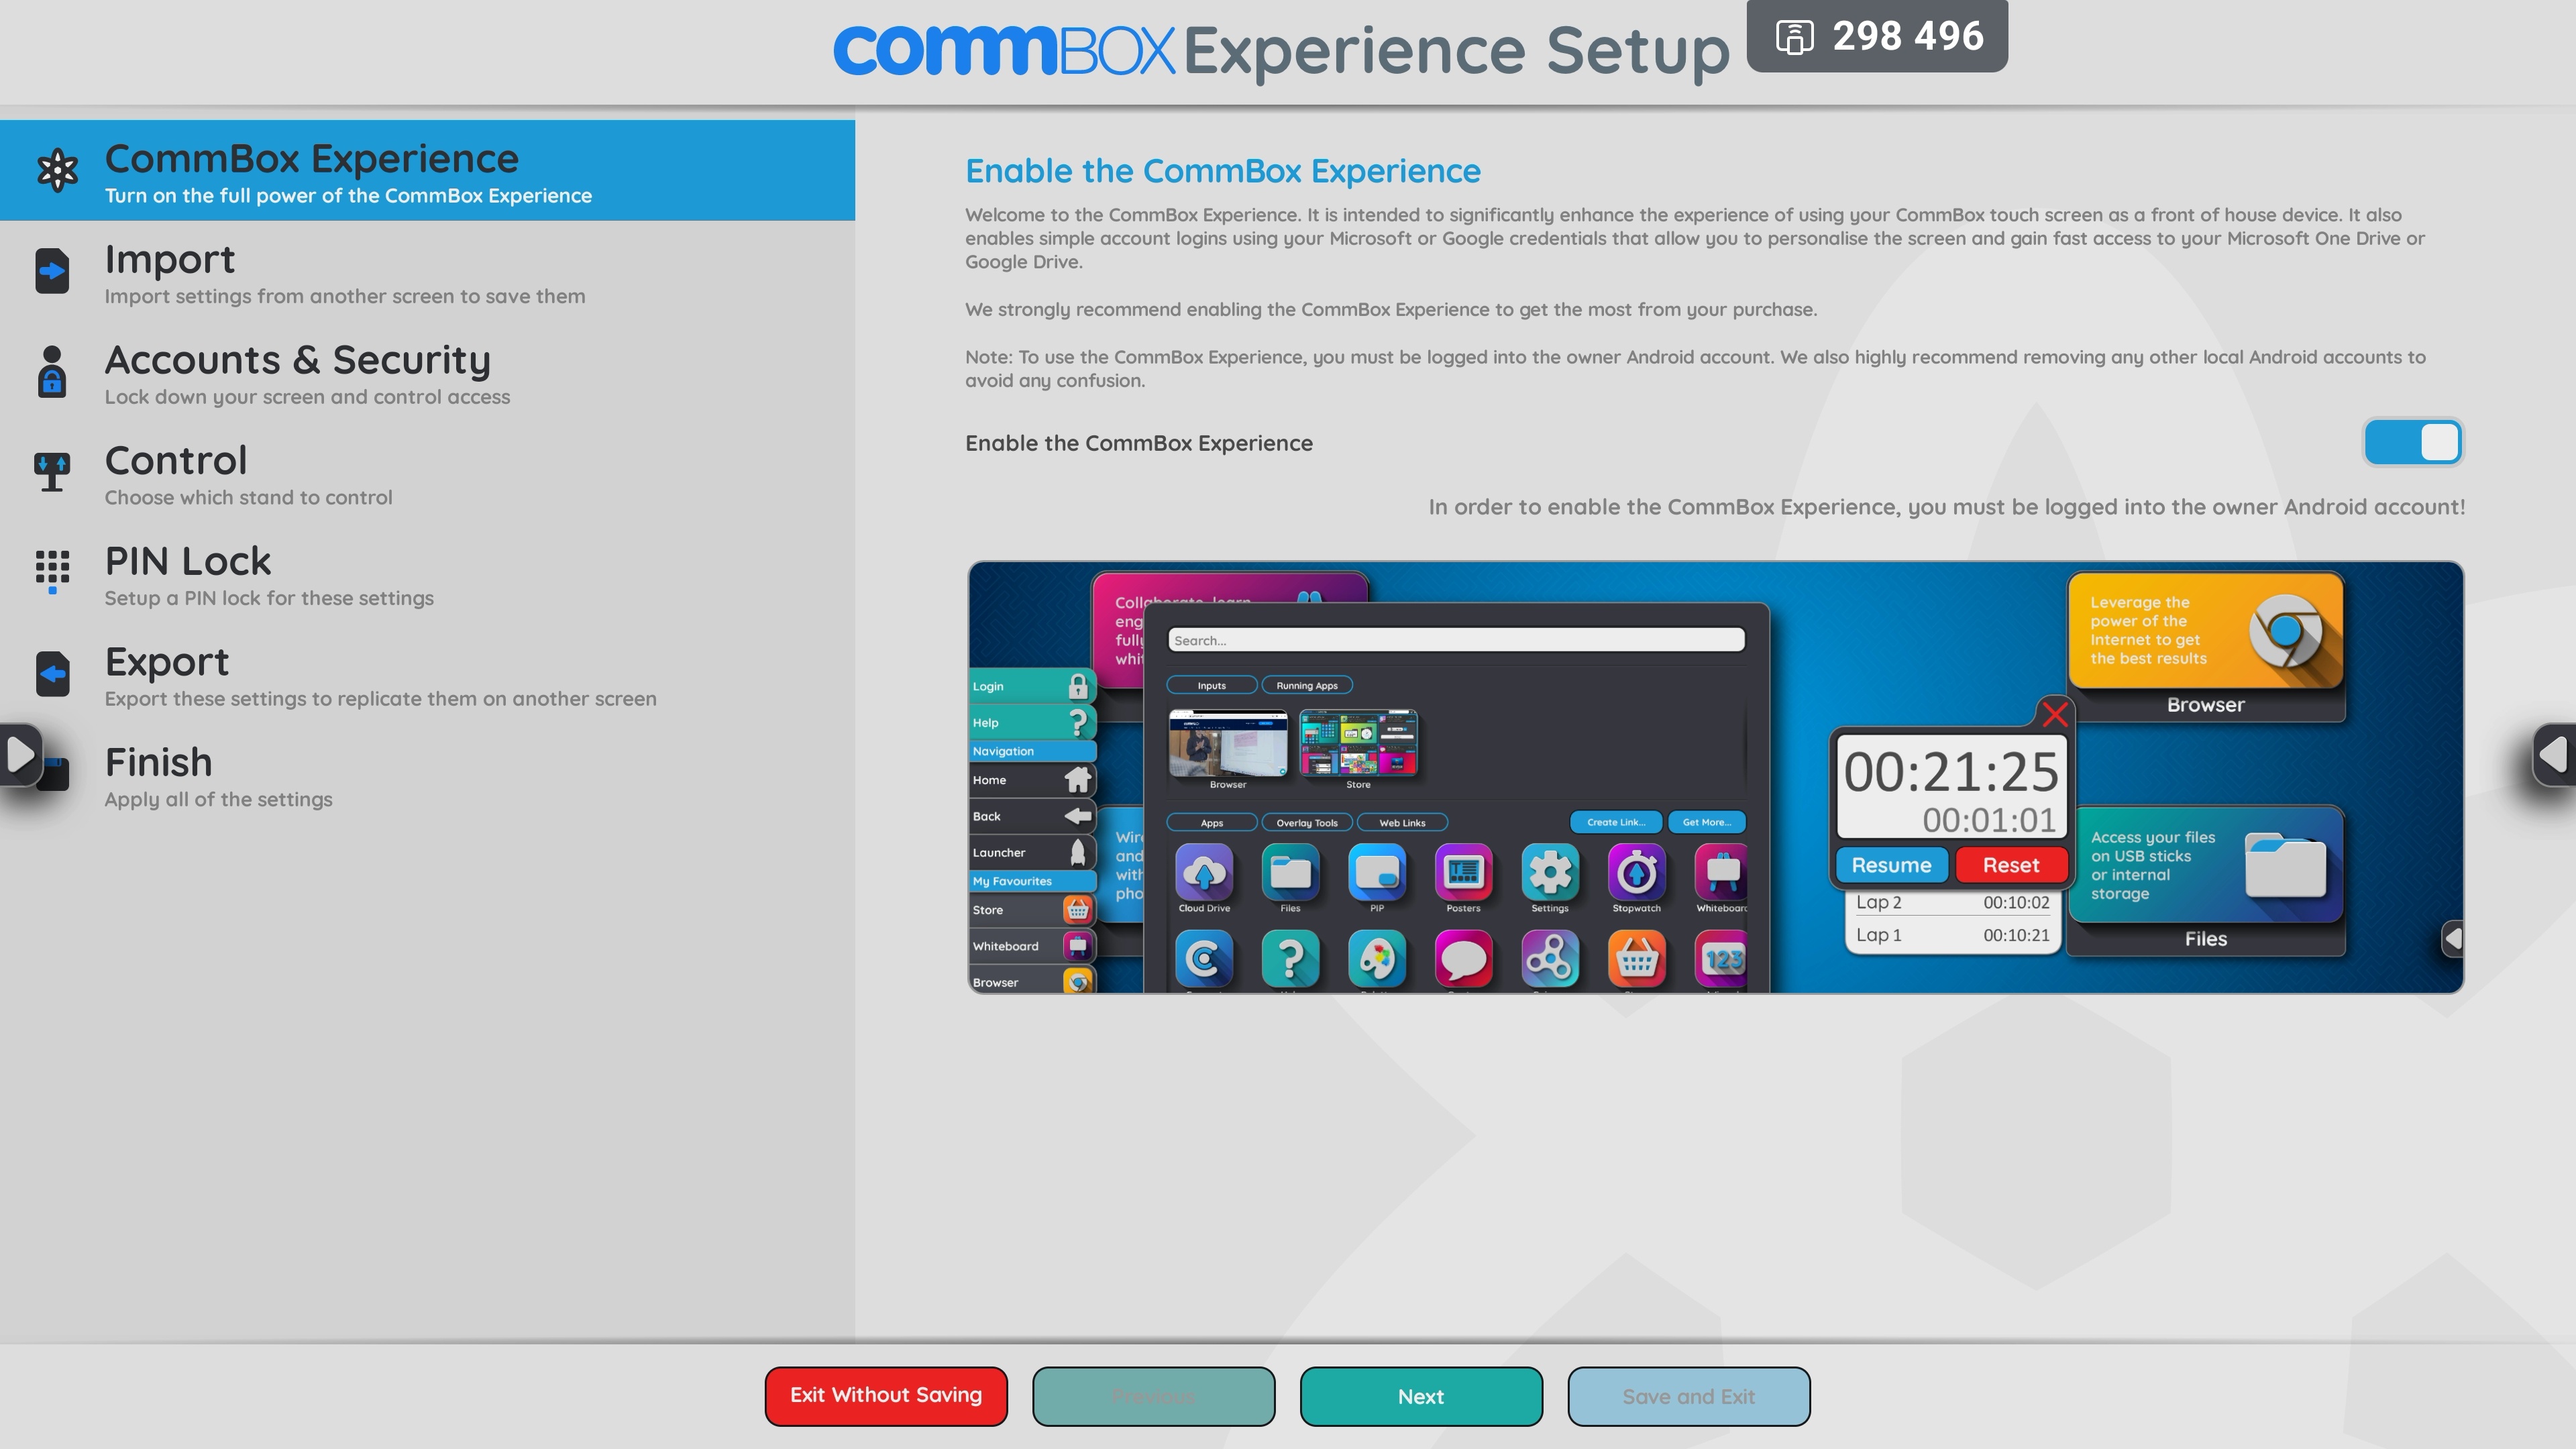Click the Previous button
Image resolution: width=2576 pixels, height=1449 pixels.
[x=1153, y=1396]
